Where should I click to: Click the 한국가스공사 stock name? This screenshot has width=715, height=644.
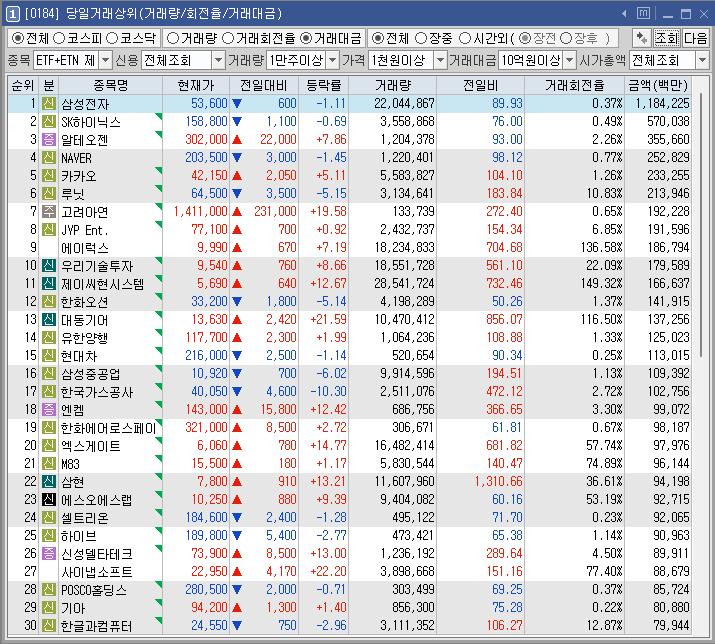click(97, 392)
